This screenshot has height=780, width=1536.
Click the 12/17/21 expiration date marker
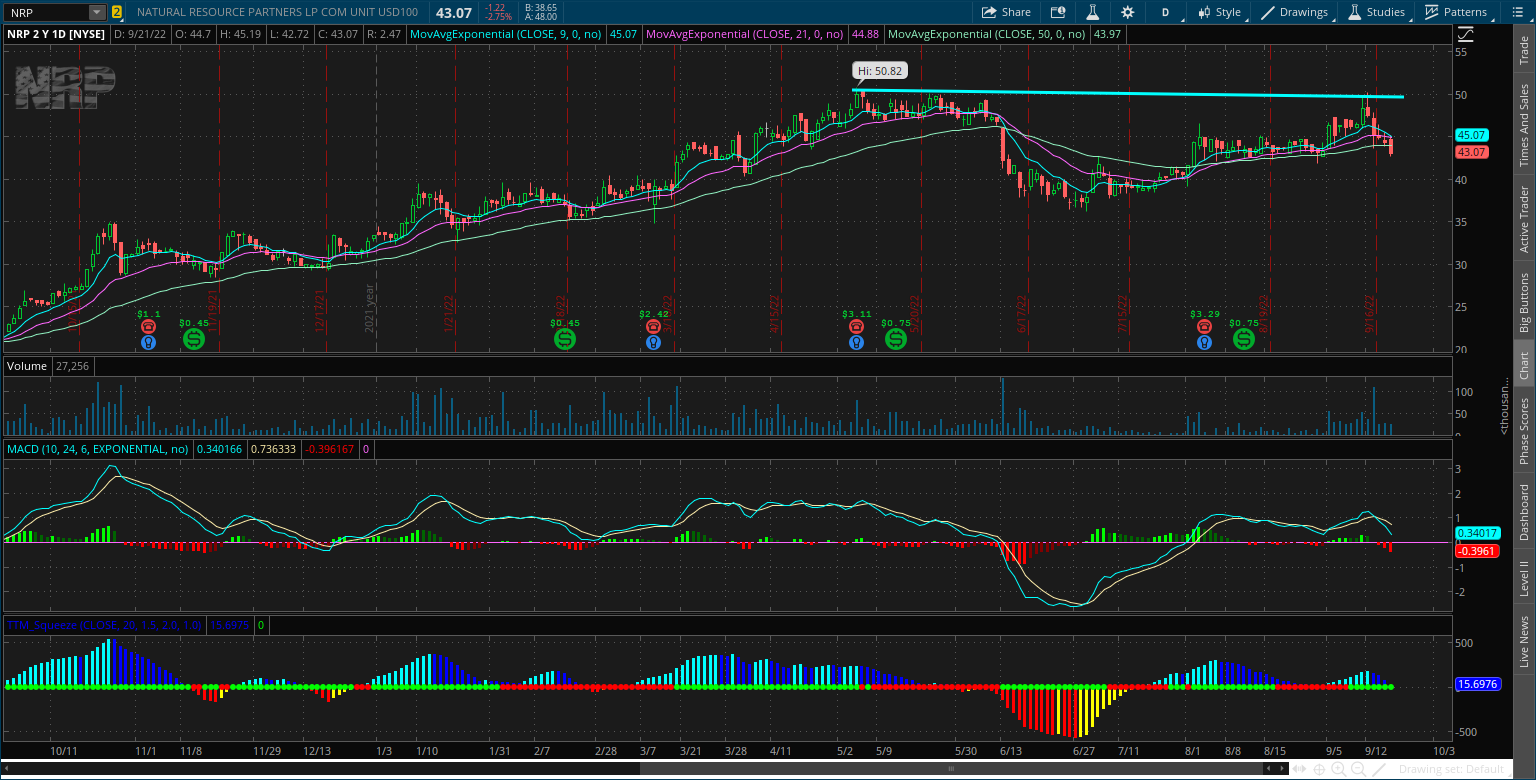[320, 311]
